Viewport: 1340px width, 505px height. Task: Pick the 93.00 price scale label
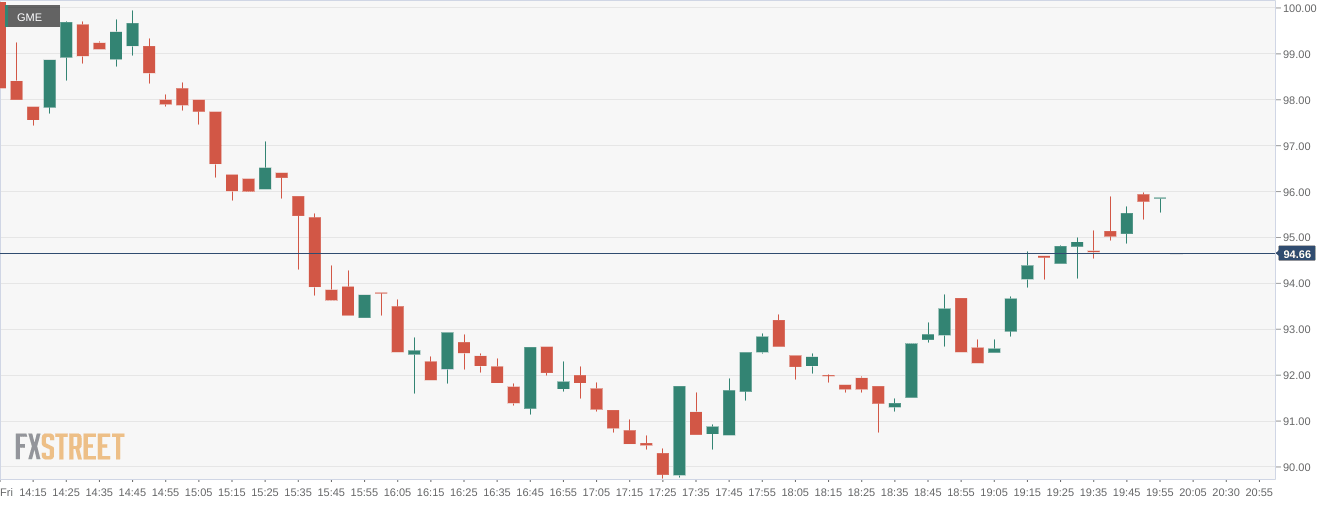pos(1299,329)
